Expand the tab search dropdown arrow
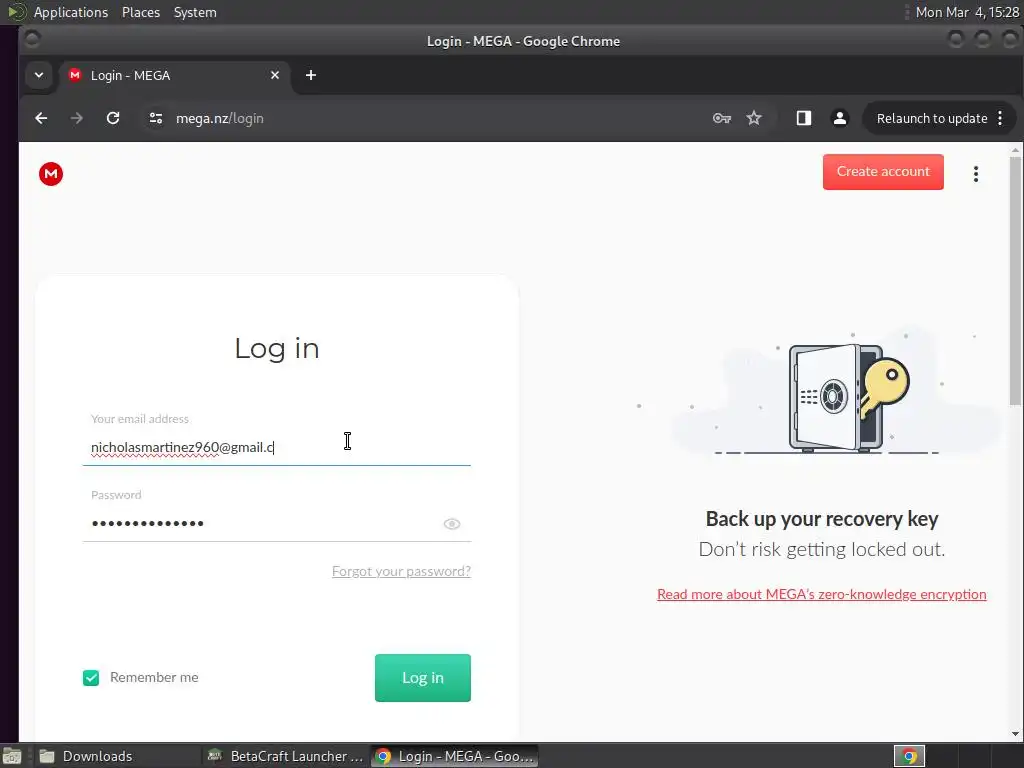Viewport: 1024px width, 768px height. pos(39,75)
